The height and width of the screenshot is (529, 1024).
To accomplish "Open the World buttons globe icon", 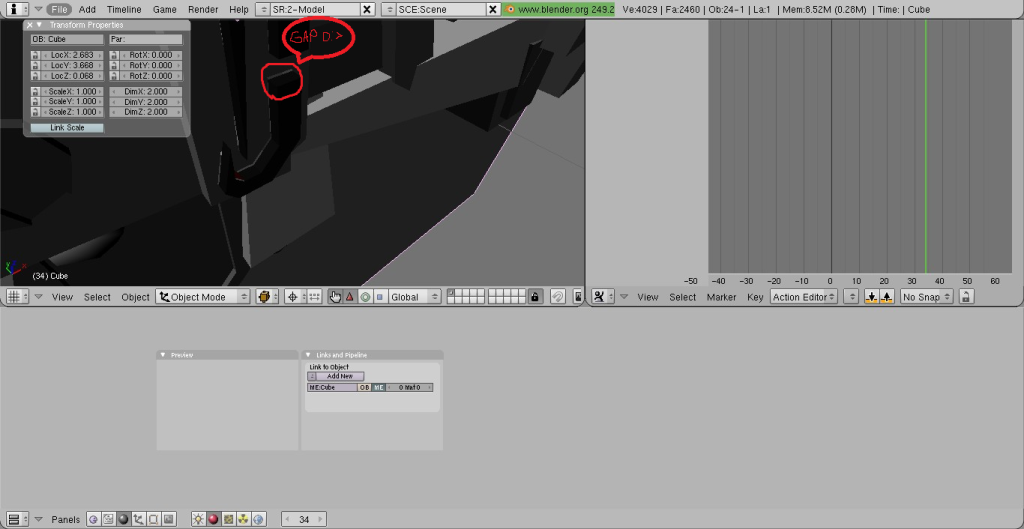I will [x=258, y=519].
